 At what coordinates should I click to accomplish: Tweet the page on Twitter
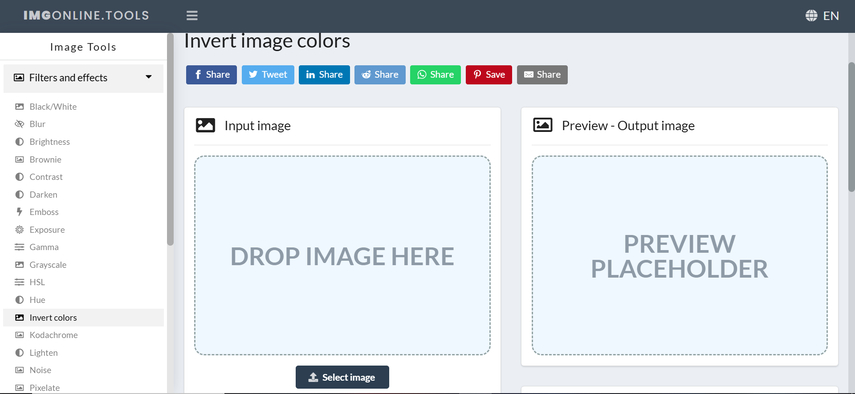point(268,75)
